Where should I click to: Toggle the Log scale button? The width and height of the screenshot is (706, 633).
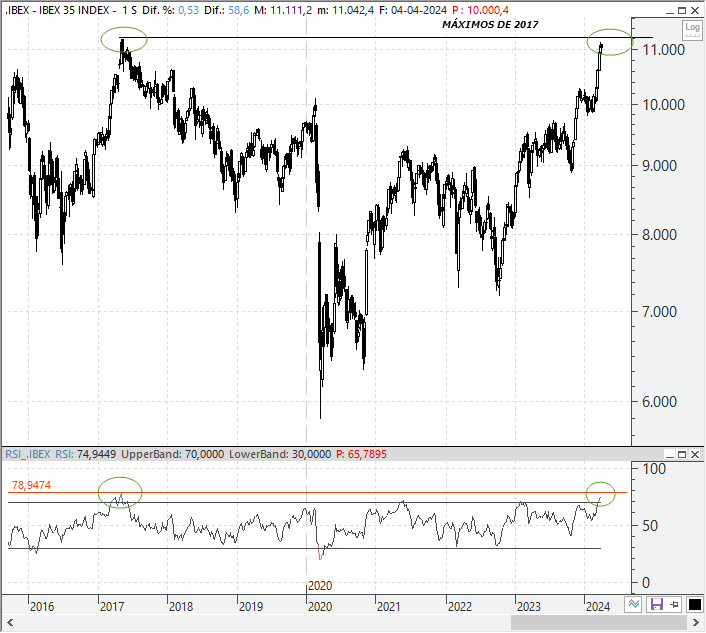point(692,30)
